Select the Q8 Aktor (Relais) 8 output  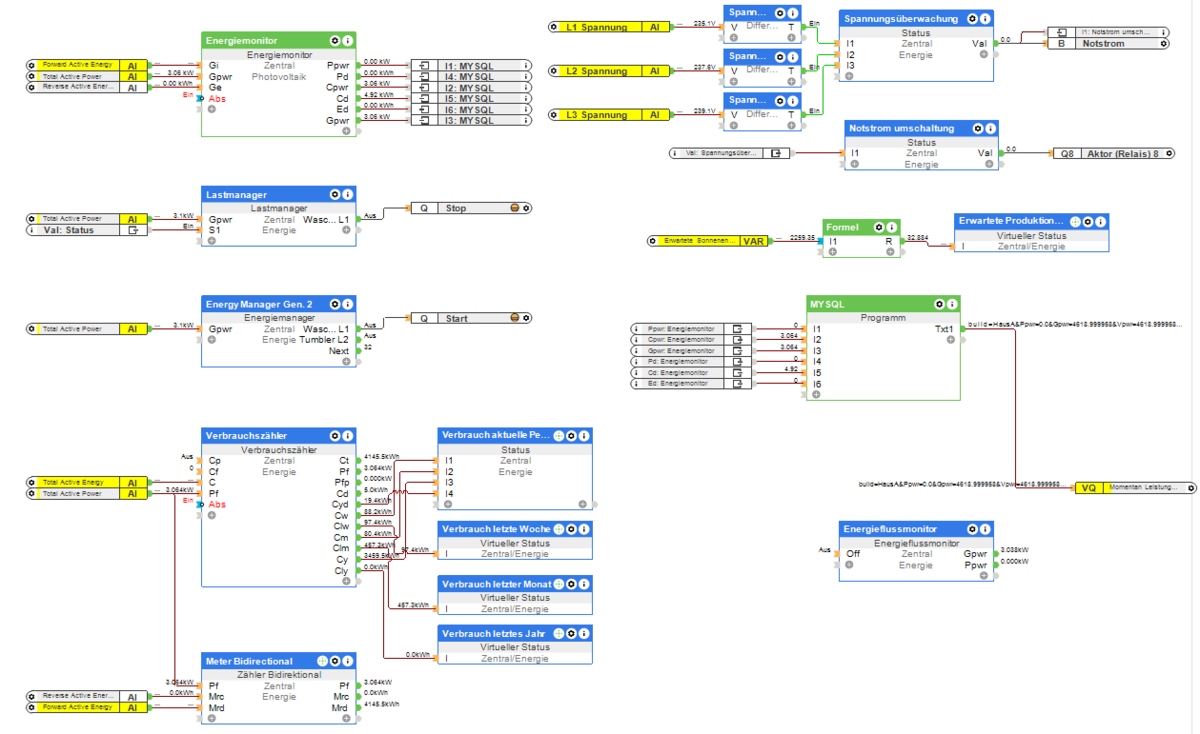pos(1112,154)
